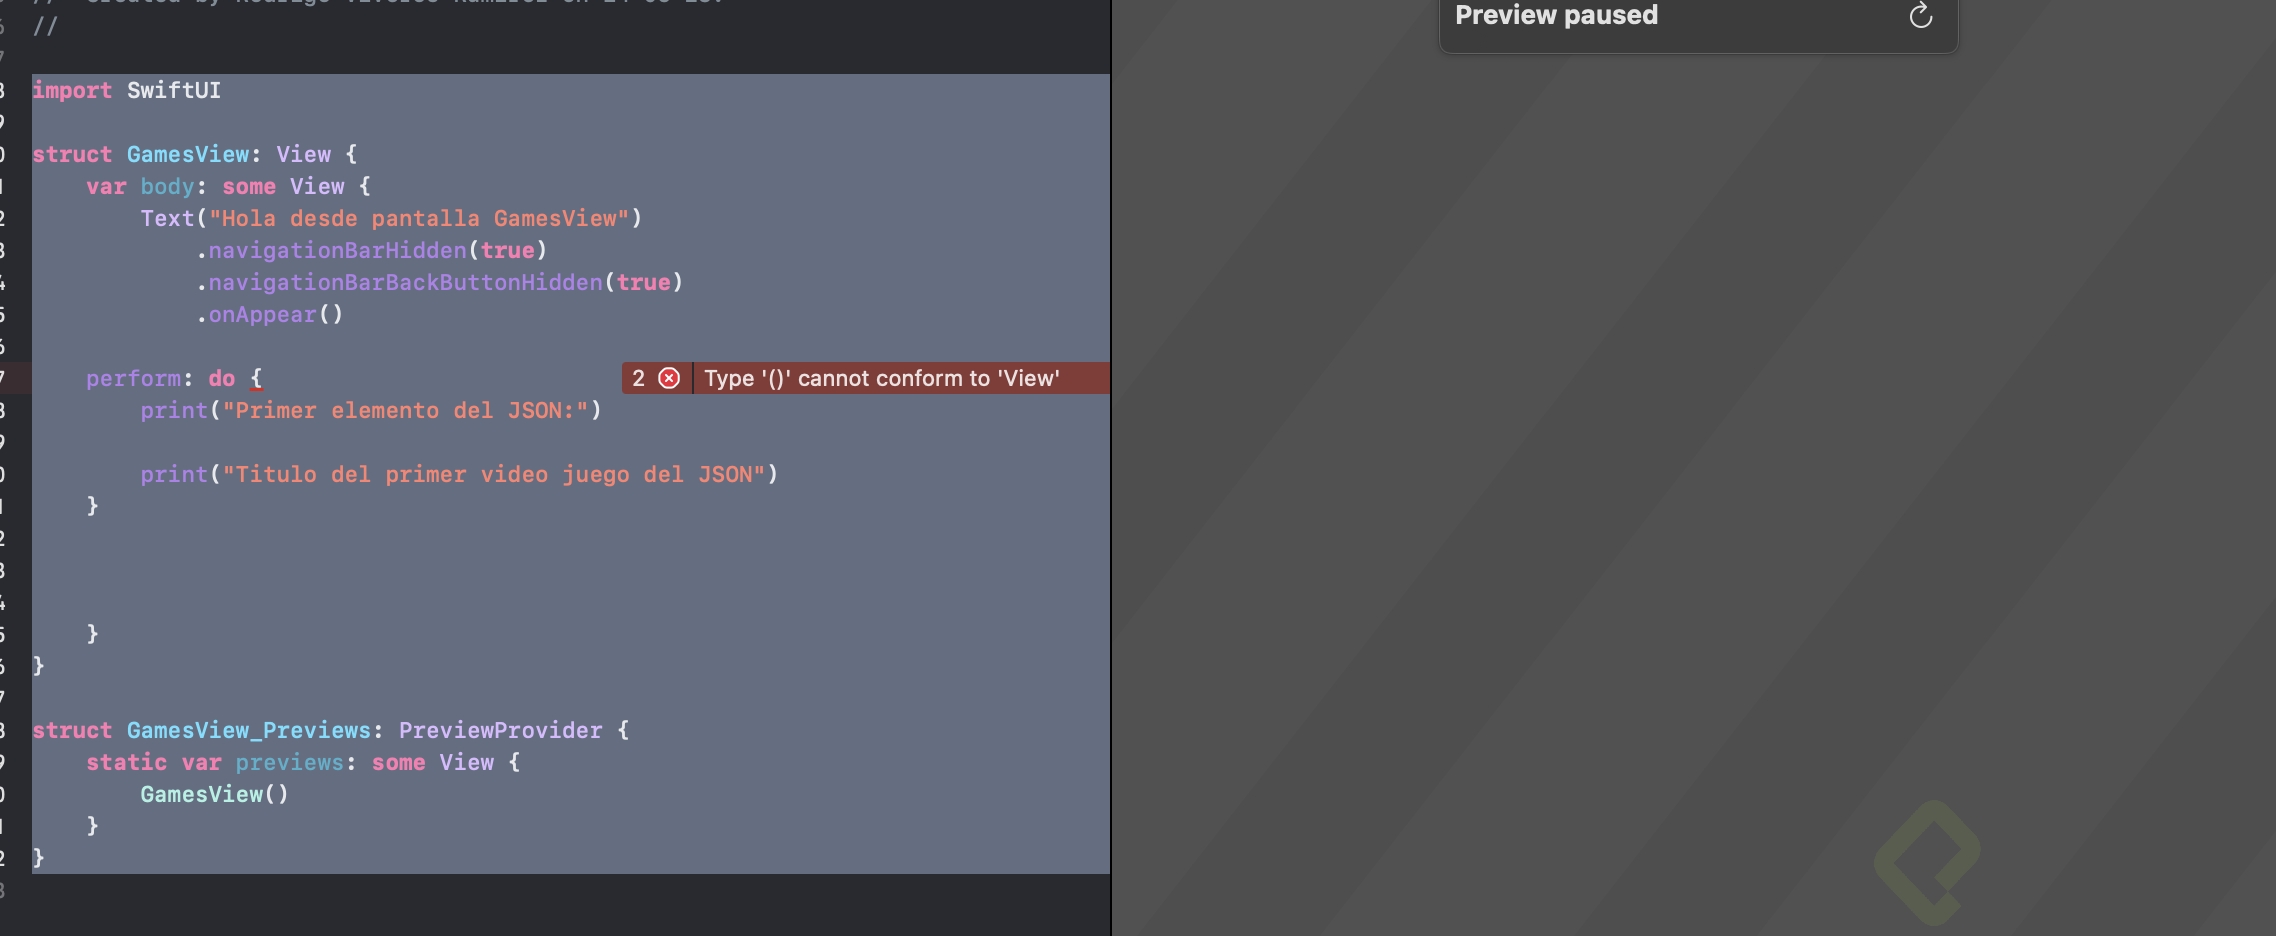Click the "var body: some View {" line
This screenshot has width=2276, height=936.
point(228,186)
